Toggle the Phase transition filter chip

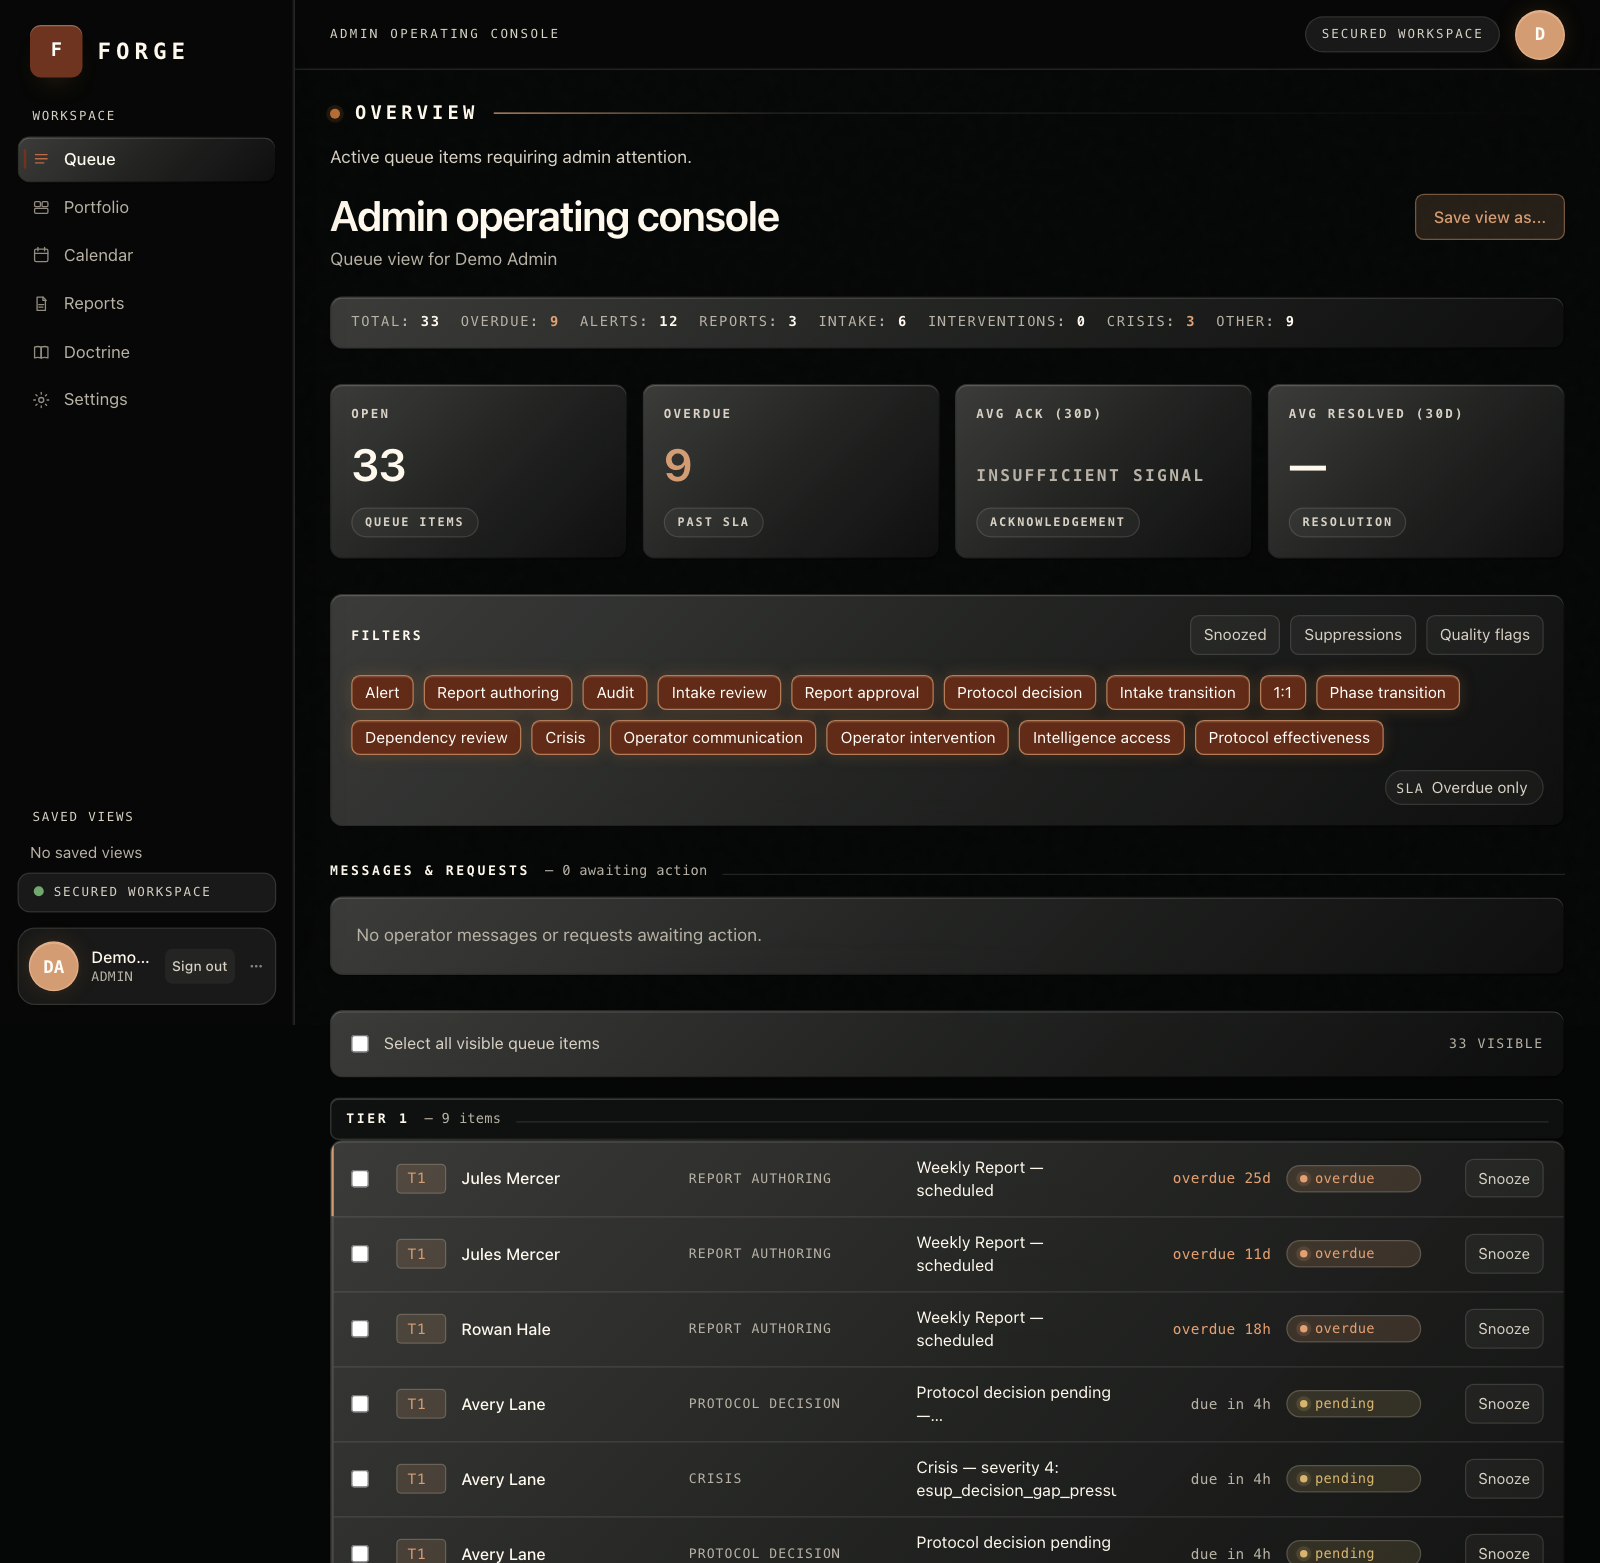tap(1387, 693)
